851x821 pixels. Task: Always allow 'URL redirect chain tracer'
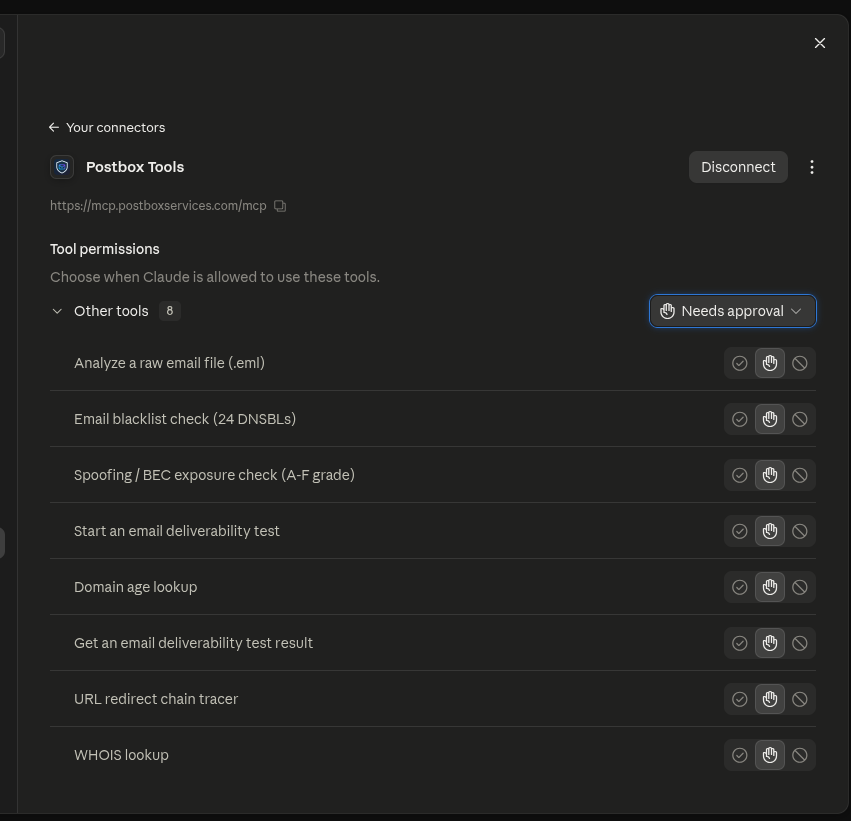pyautogui.click(x=740, y=699)
